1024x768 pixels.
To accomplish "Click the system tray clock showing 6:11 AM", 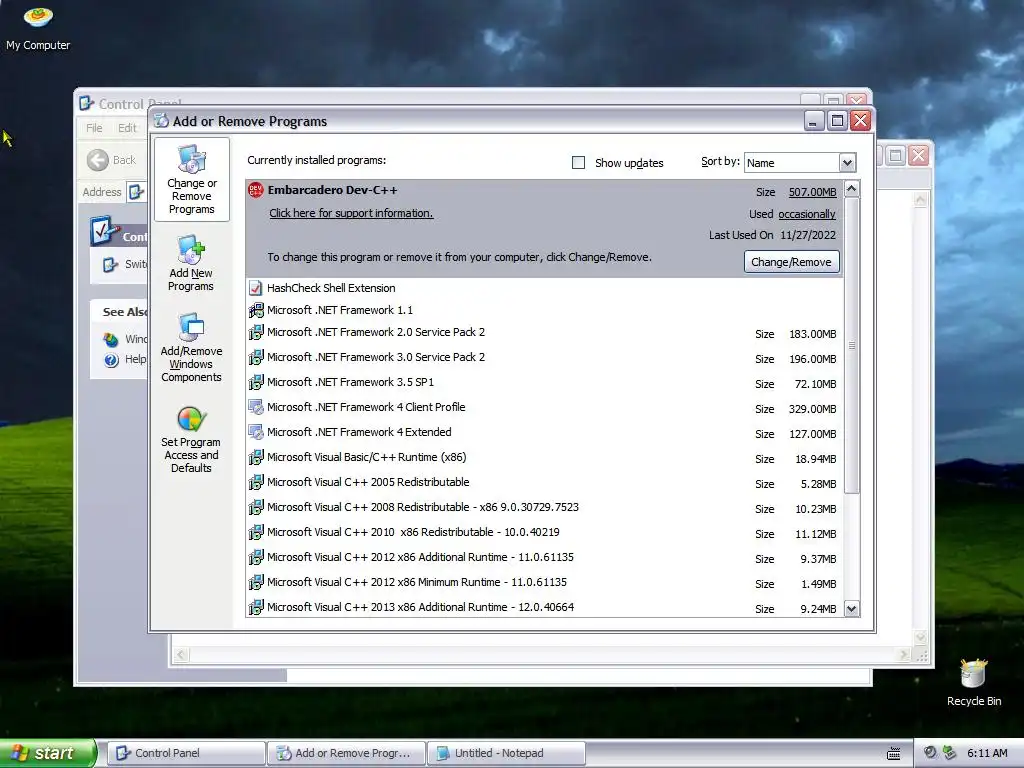I will coord(987,753).
